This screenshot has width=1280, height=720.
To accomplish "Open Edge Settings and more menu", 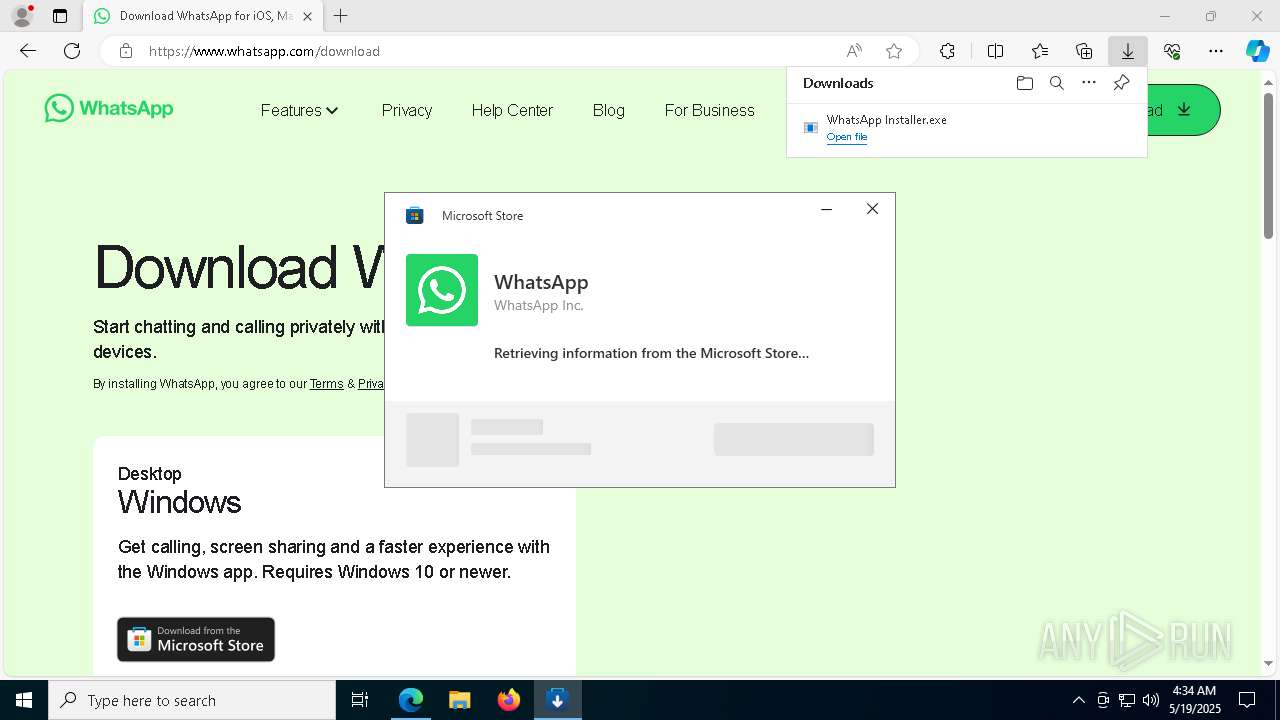I will point(1216,51).
